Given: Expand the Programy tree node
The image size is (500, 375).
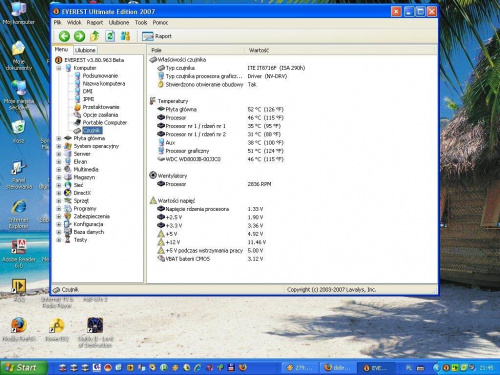Looking at the screenshot, I should point(59,209).
